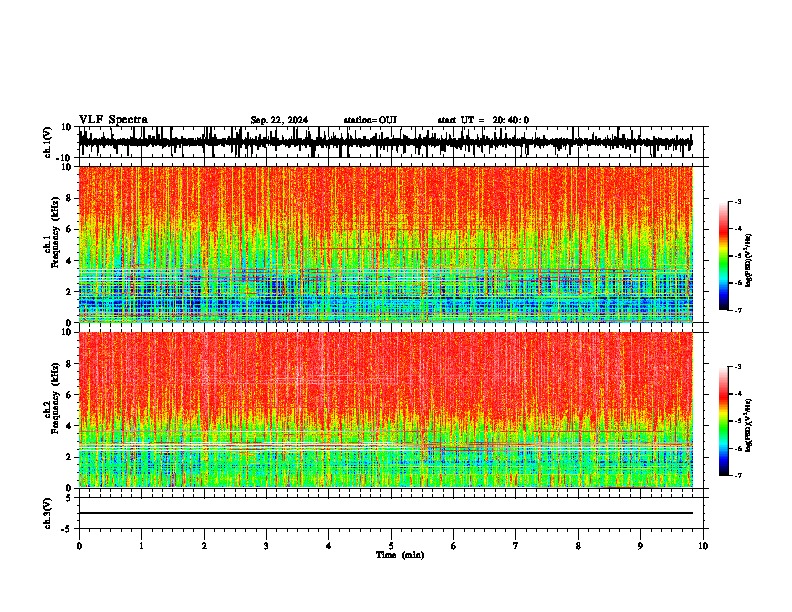Select the date 'Sep. 22, 2024'
Image resolution: width=792 pixels, height=612 pixels.
coord(279,120)
